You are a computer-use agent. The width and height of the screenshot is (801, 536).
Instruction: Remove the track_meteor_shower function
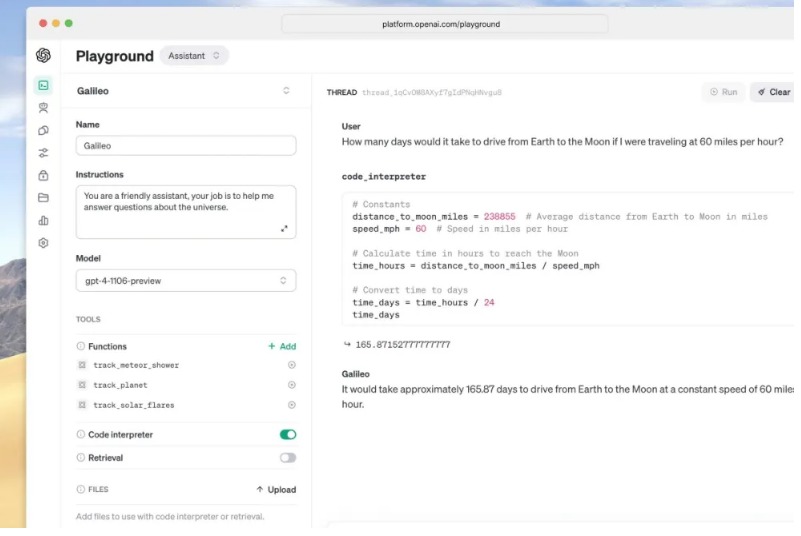point(292,365)
